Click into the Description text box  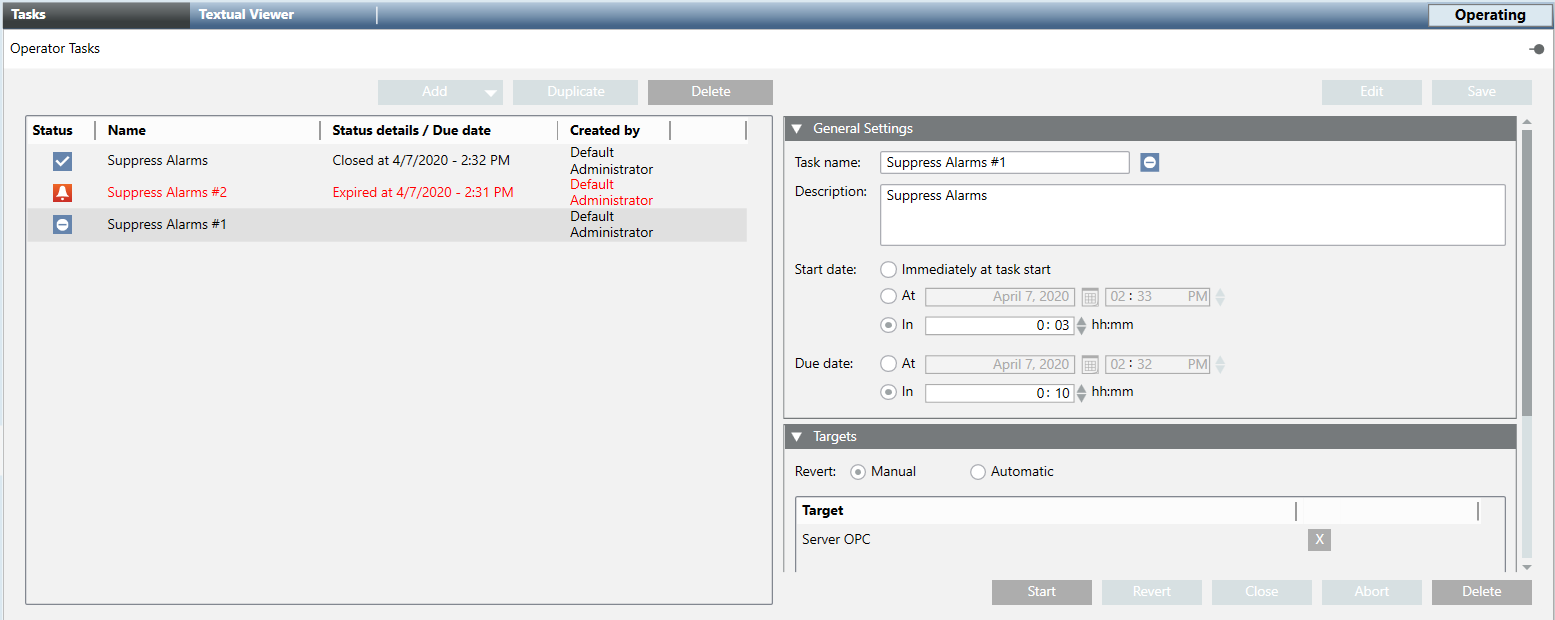click(1192, 215)
